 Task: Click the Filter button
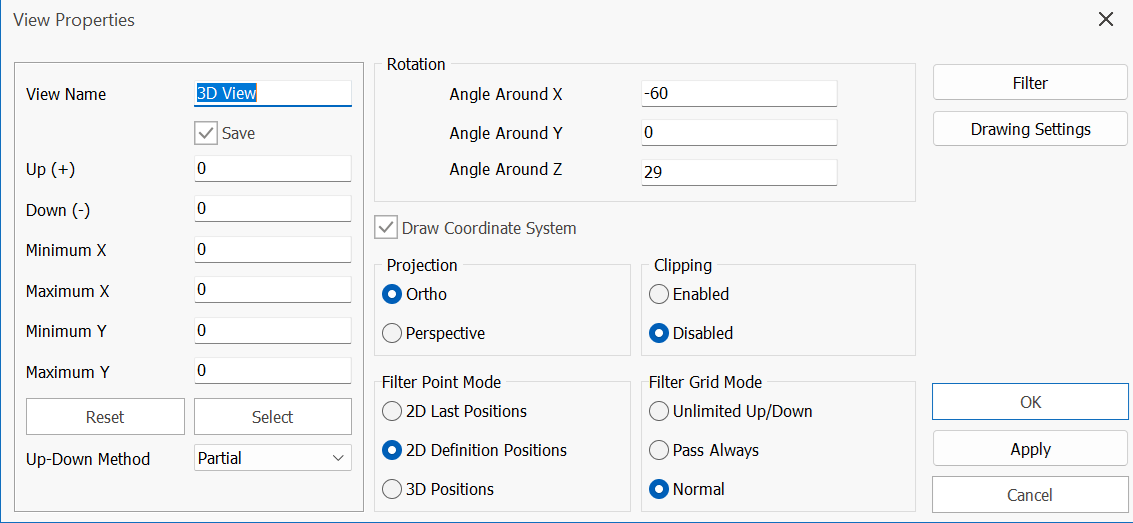tap(1030, 84)
